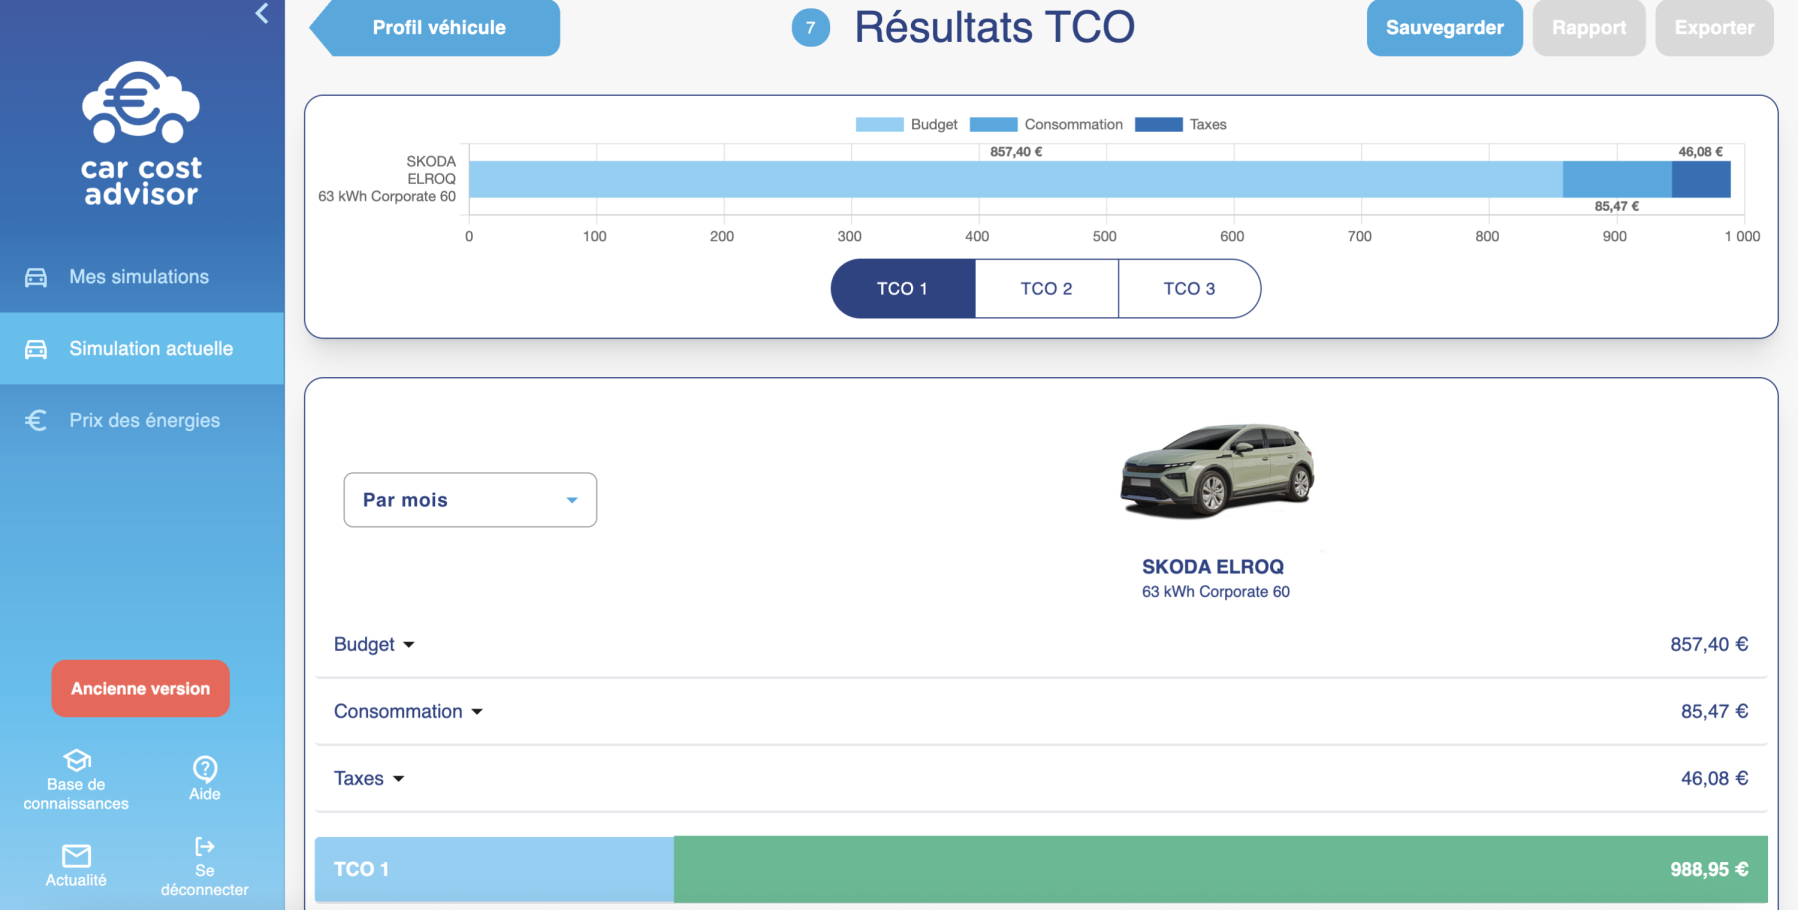Open the Actualité envelope icon
The image size is (1798, 910).
click(76, 856)
